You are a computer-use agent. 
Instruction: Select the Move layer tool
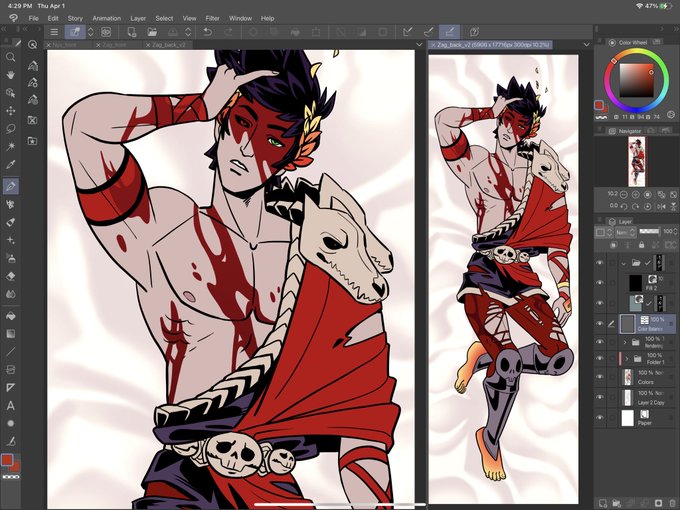10,111
